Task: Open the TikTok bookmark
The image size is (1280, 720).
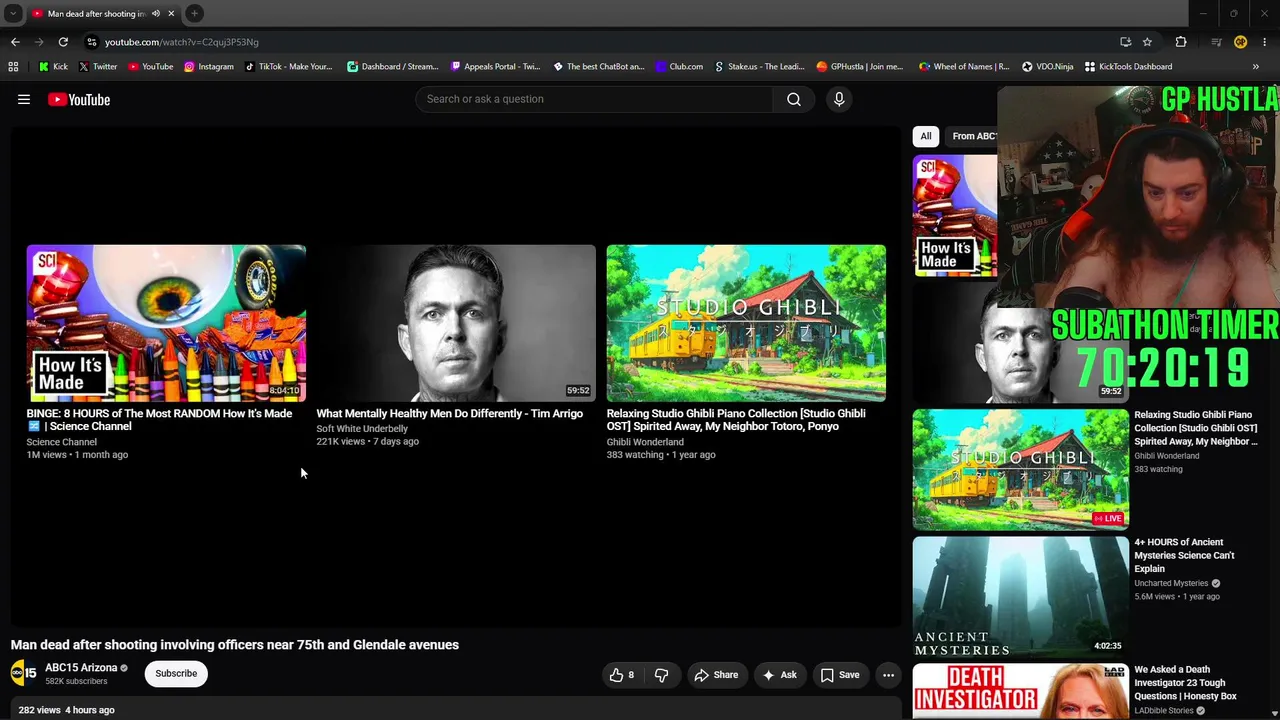Action: [288, 67]
